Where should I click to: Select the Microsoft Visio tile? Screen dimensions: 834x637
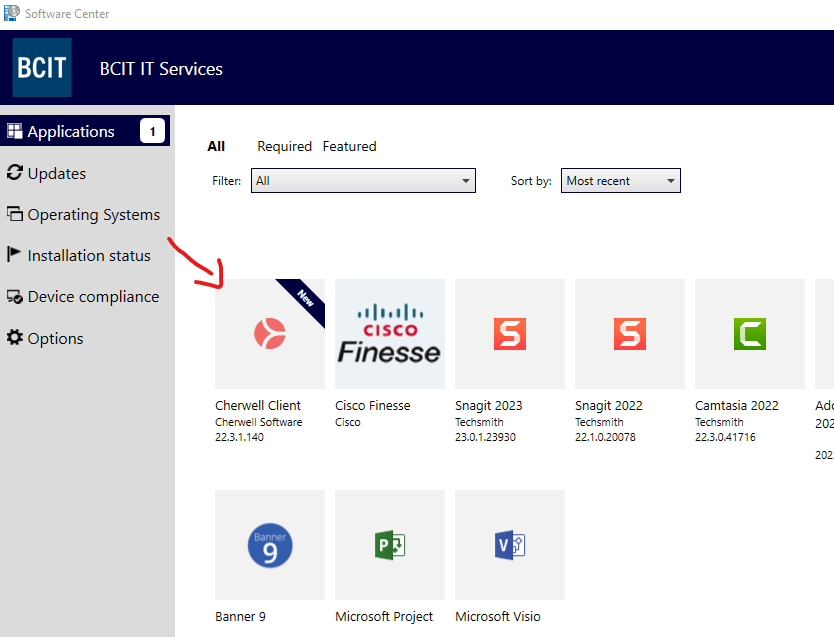point(509,545)
